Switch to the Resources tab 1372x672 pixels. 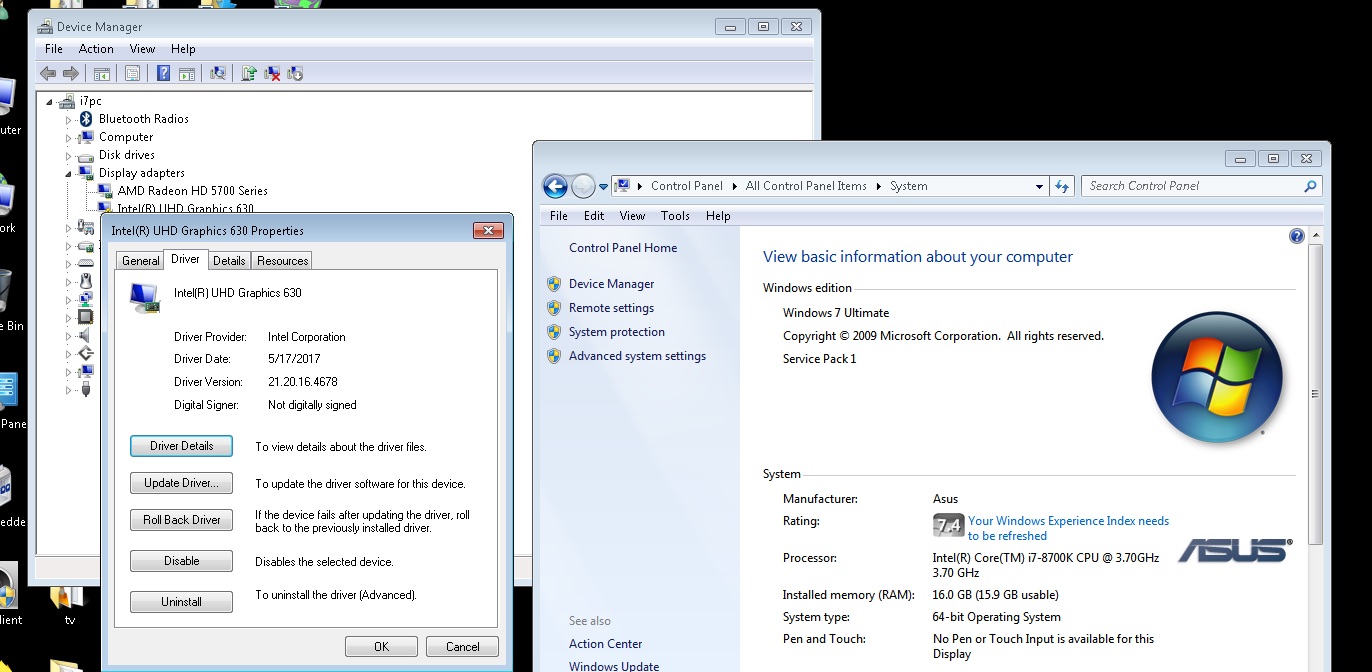[283, 261]
